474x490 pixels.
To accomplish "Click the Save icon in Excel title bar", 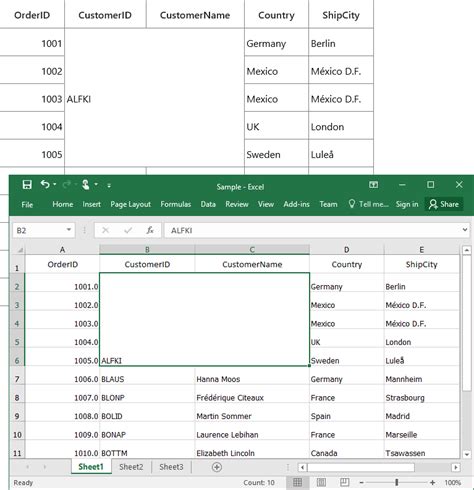I will 27,185.
